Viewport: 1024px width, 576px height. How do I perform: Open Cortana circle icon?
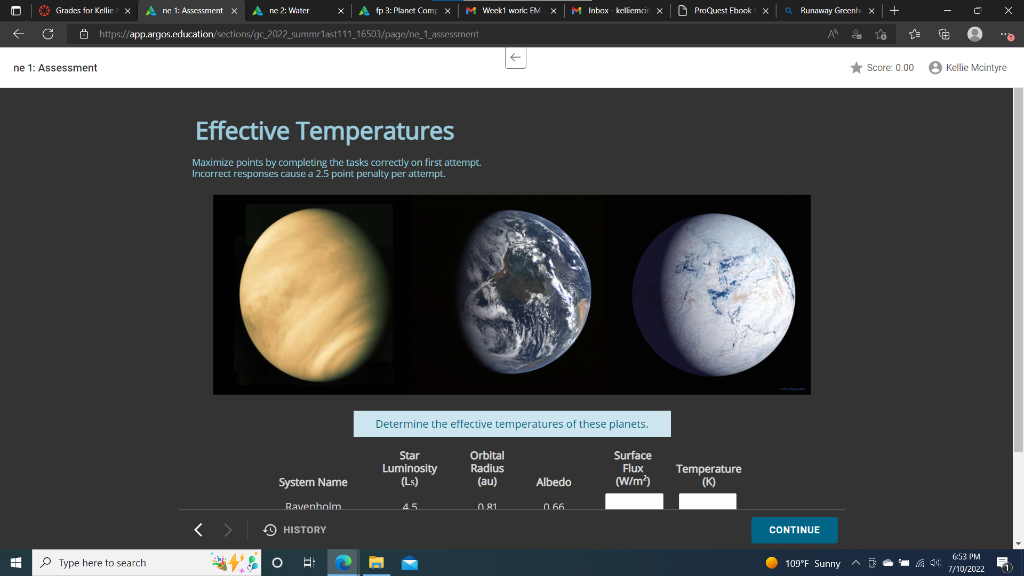(277, 562)
